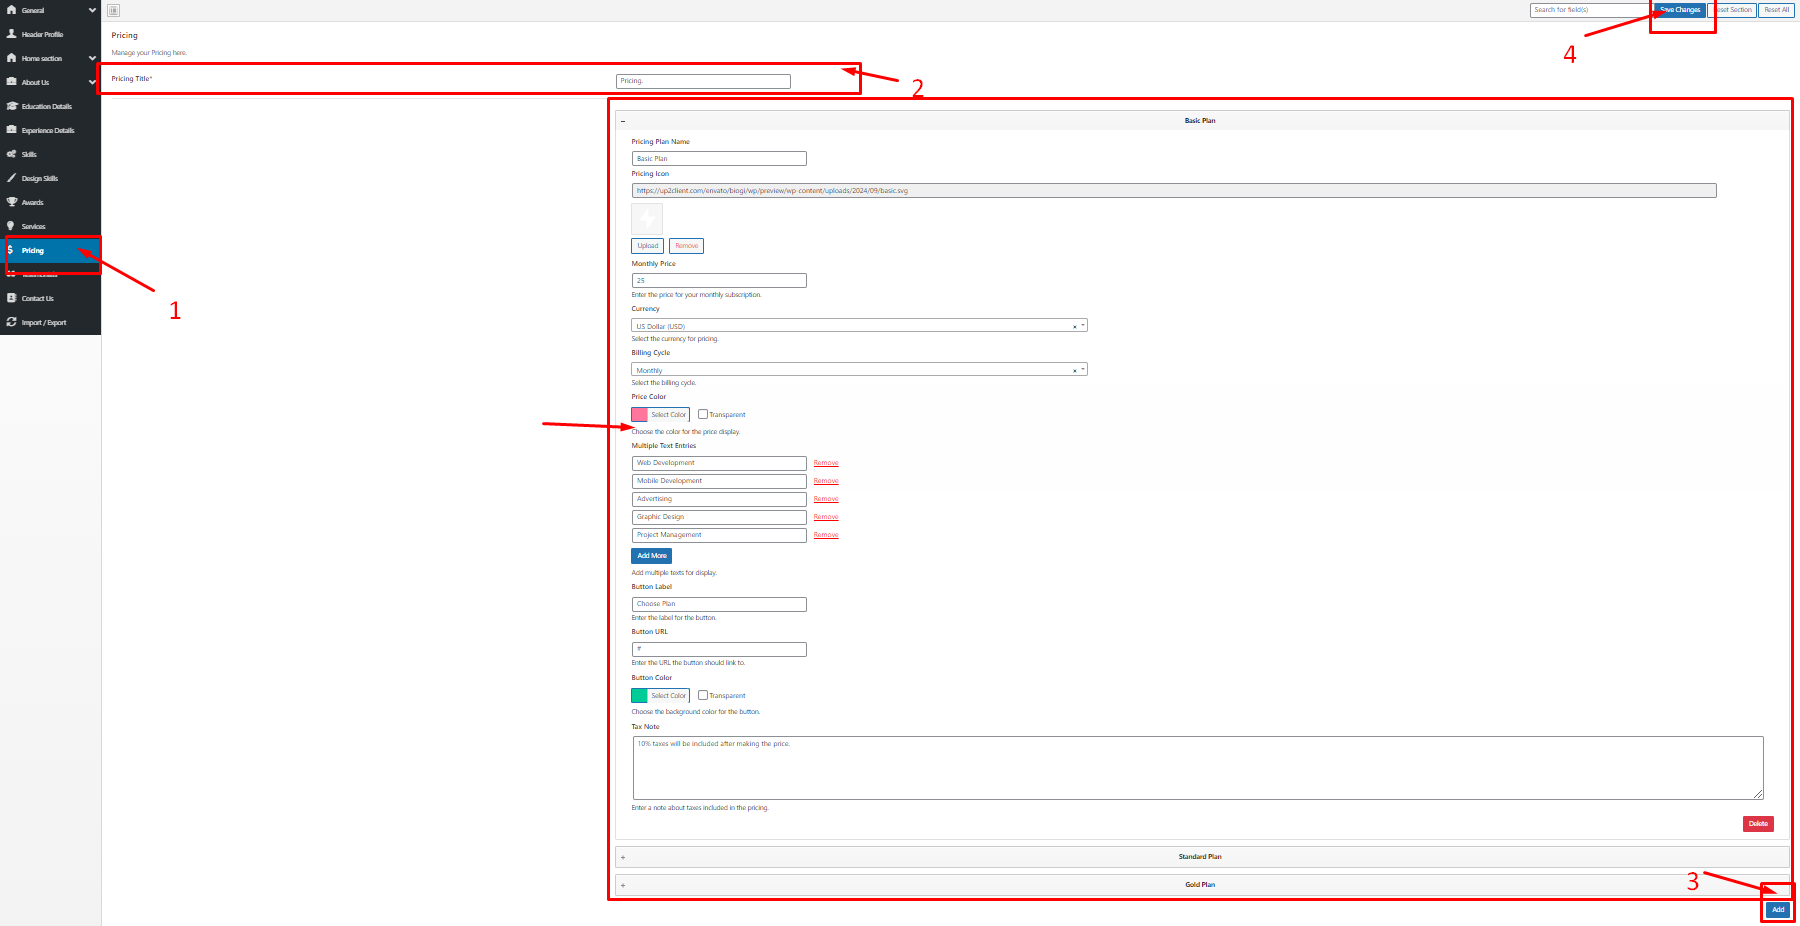
Task: Remove the Web Development text entry
Action: (x=826, y=463)
